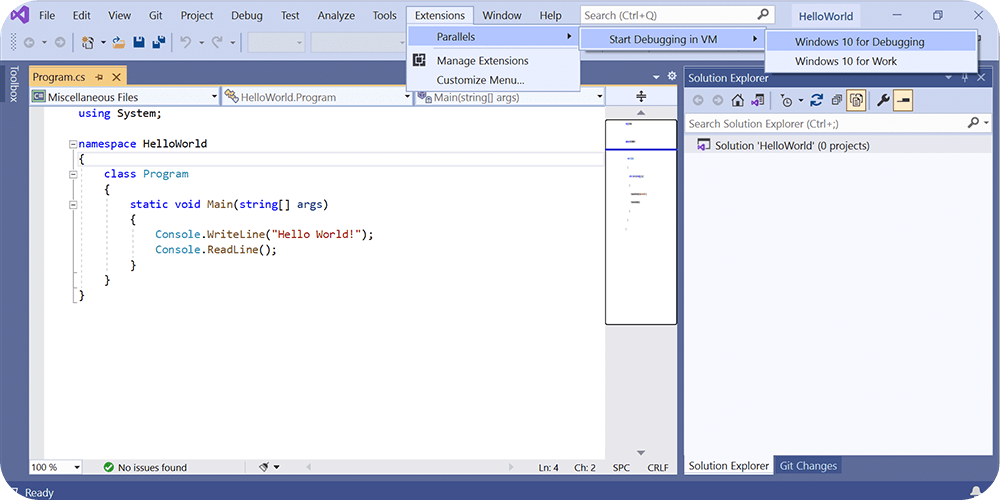Screen dimensions: 1000x500
Task: Open the Toolbox side panel
Action: [x=13, y=84]
